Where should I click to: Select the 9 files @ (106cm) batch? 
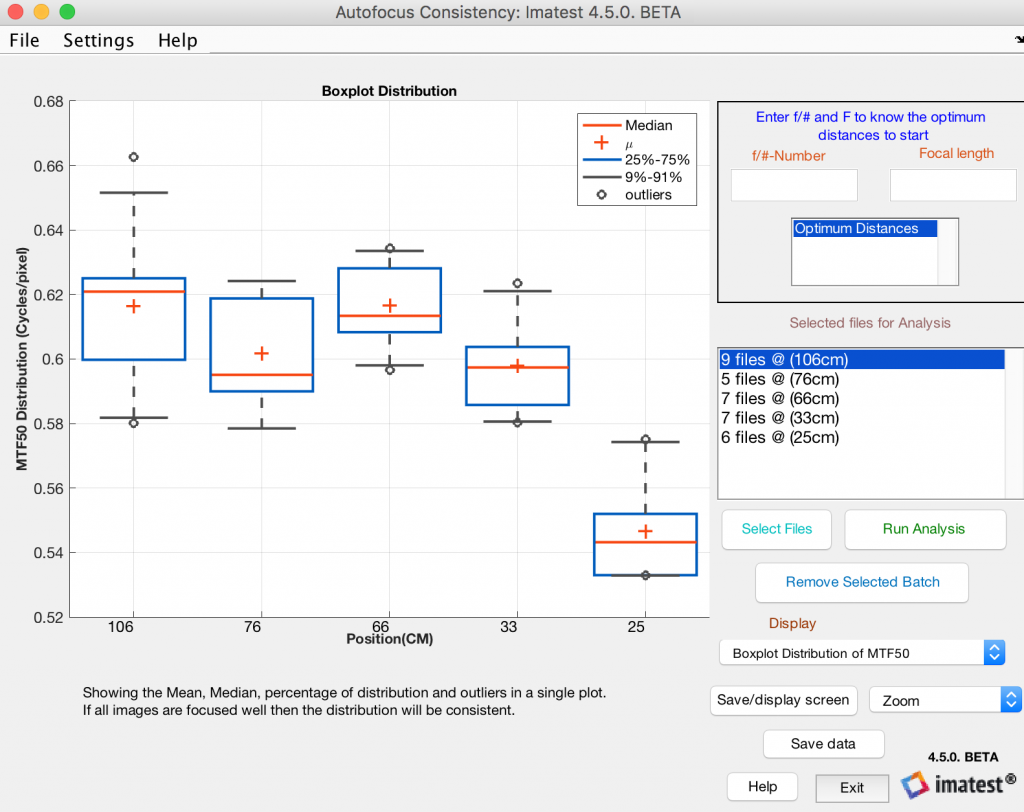pos(861,360)
